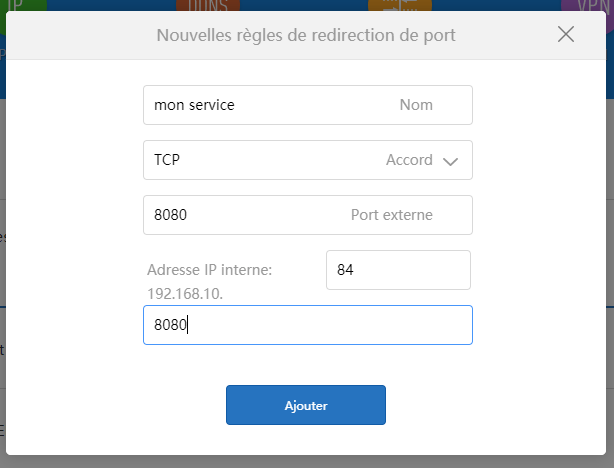The width and height of the screenshot is (614, 468).
Task: Focus the internal IP last octet field 84
Action: 398,270
